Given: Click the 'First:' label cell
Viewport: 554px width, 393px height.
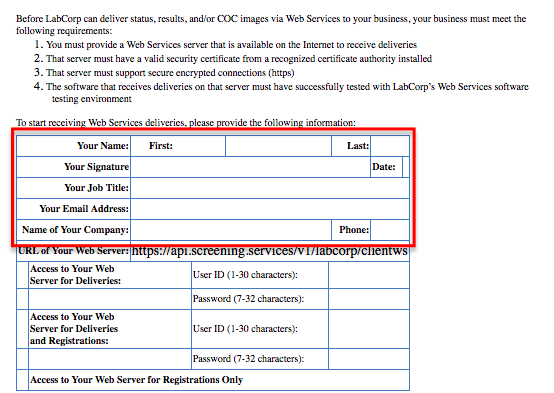Looking at the screenshot, I should 178,146.
